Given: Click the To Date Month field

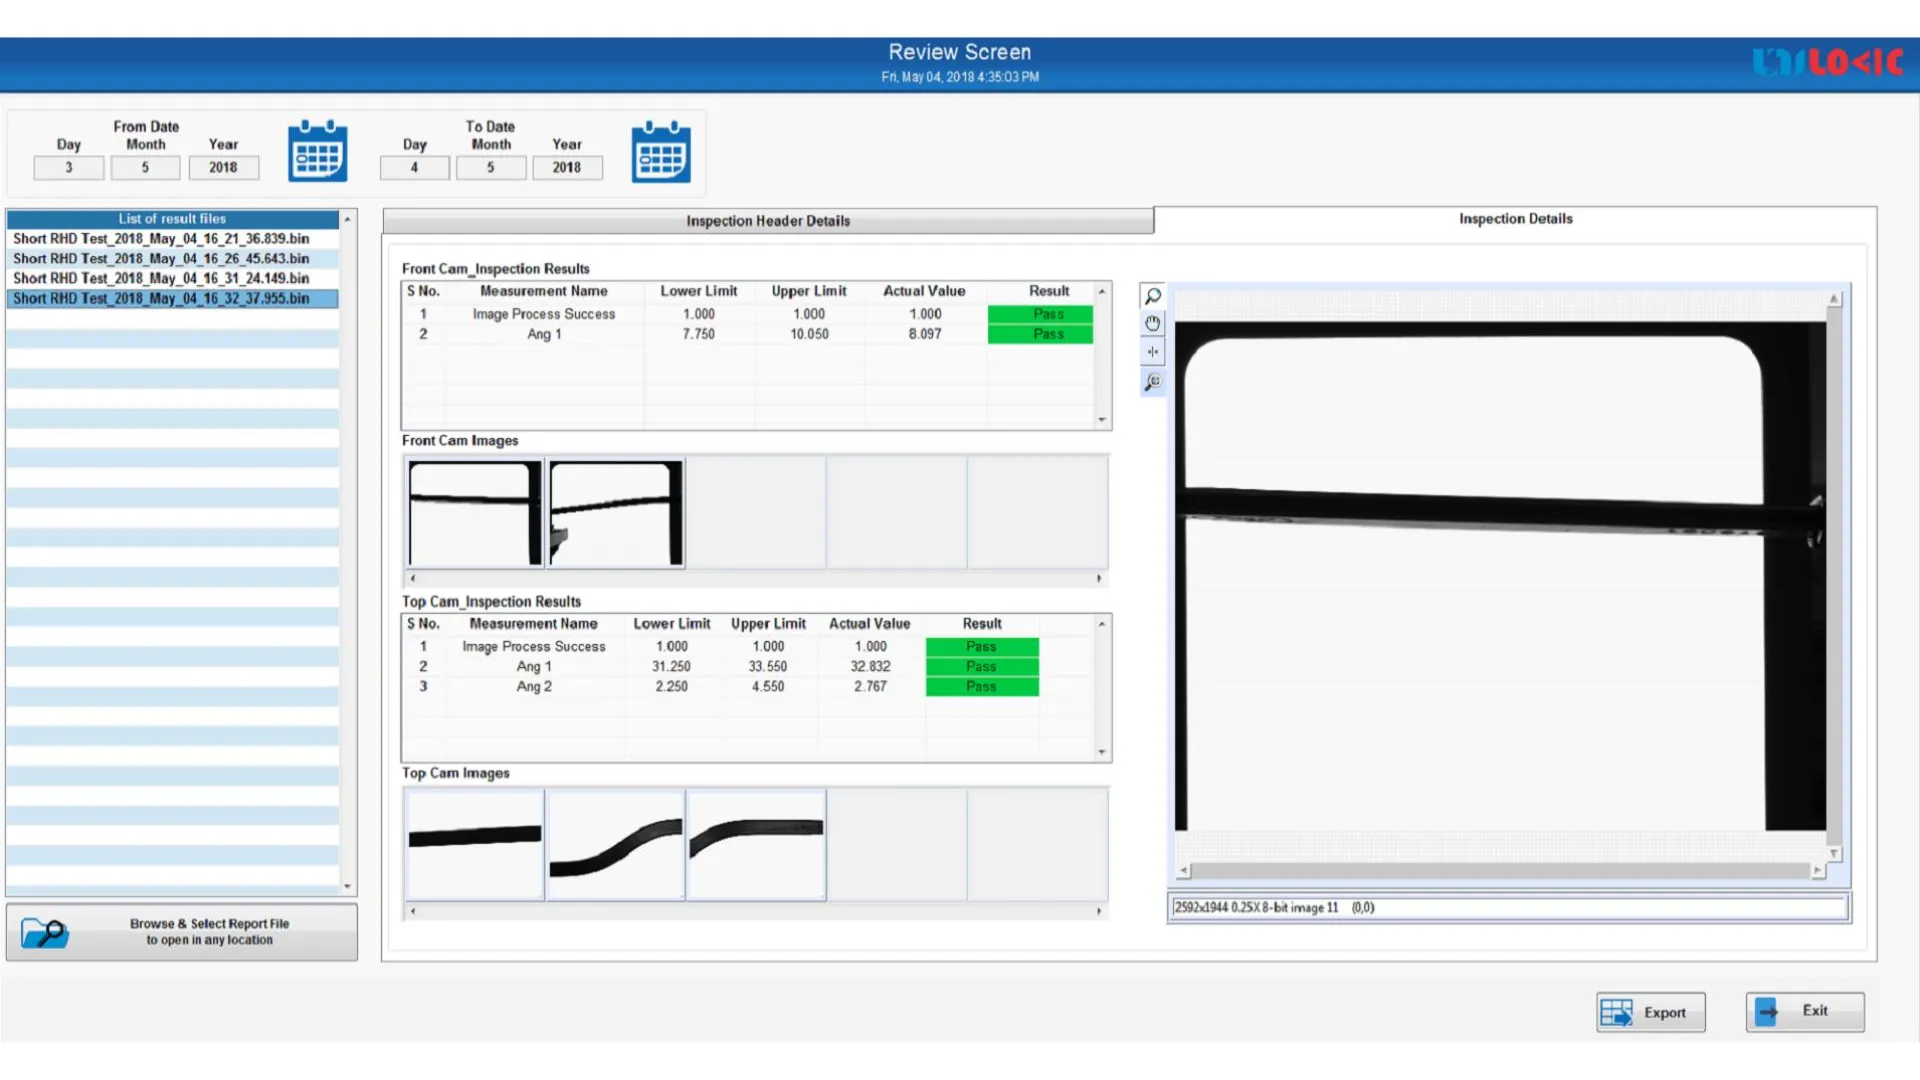Looking at the screenshot, I should pyautogui.click(x=490, y=168).
